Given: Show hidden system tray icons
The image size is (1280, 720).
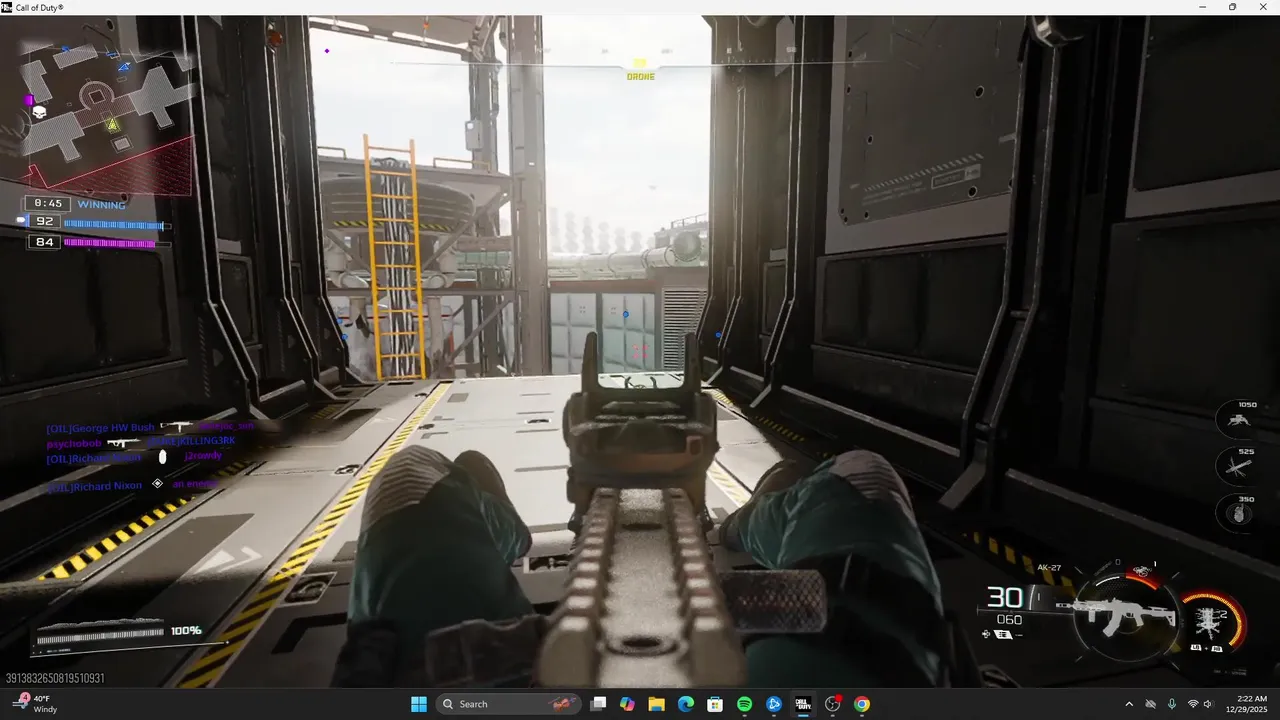Looking at the screenshot, I should coord(1129,704).
